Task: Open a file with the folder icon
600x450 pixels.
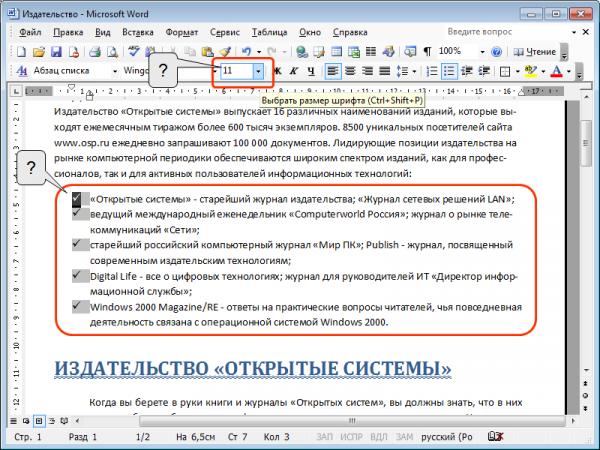Action: (39, 51)
